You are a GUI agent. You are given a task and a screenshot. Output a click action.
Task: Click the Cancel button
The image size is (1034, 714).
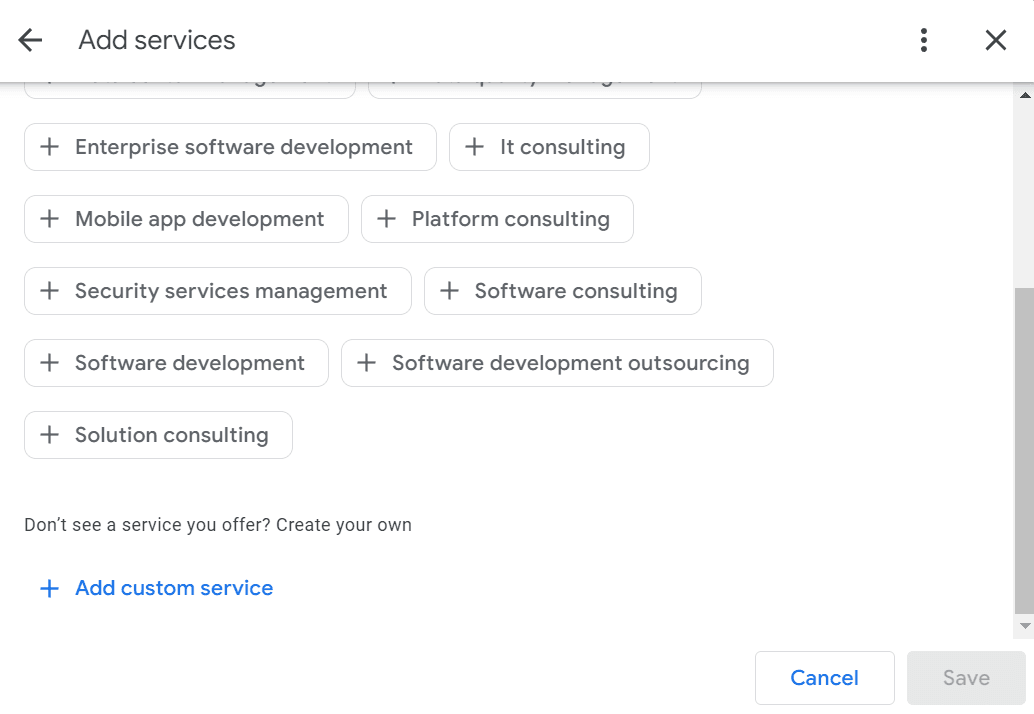click(824, 678)
